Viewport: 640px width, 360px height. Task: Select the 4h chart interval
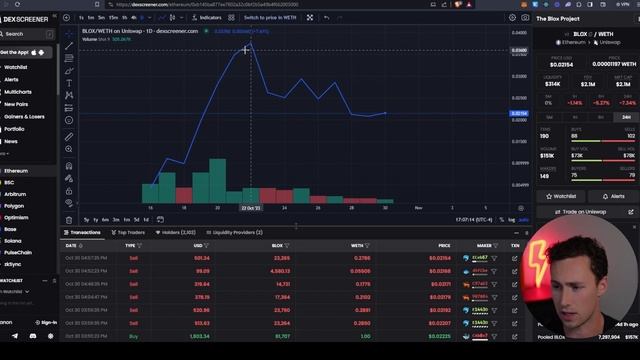coord(133,18)
